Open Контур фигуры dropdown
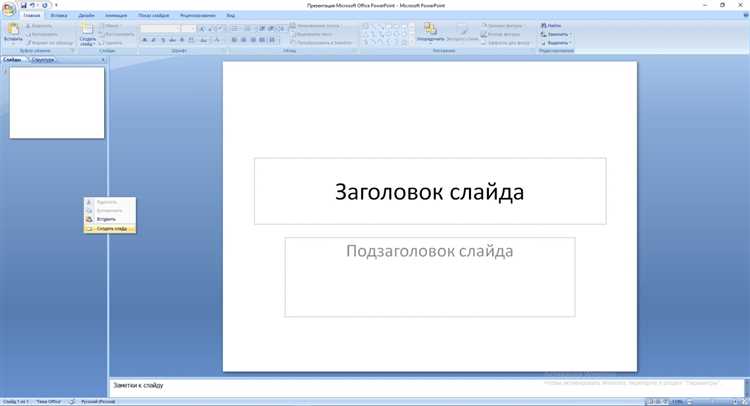Screen dimensions: 750x406 (x=502, y=34)
